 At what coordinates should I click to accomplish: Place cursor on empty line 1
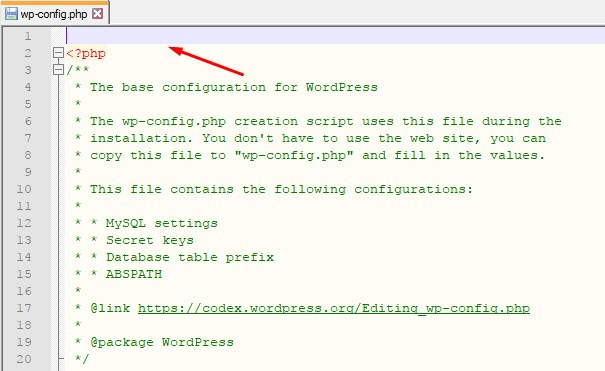335,36
